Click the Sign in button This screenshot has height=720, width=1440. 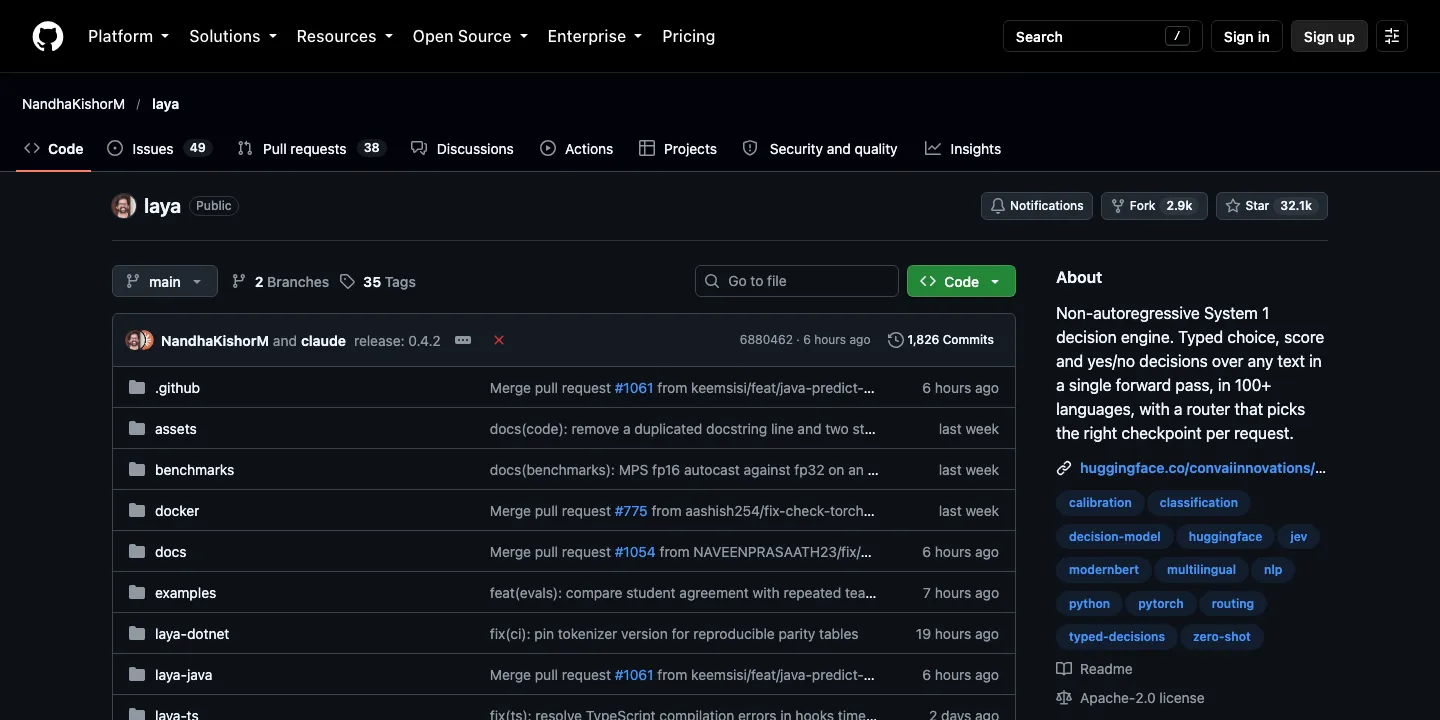(1246, 36)
